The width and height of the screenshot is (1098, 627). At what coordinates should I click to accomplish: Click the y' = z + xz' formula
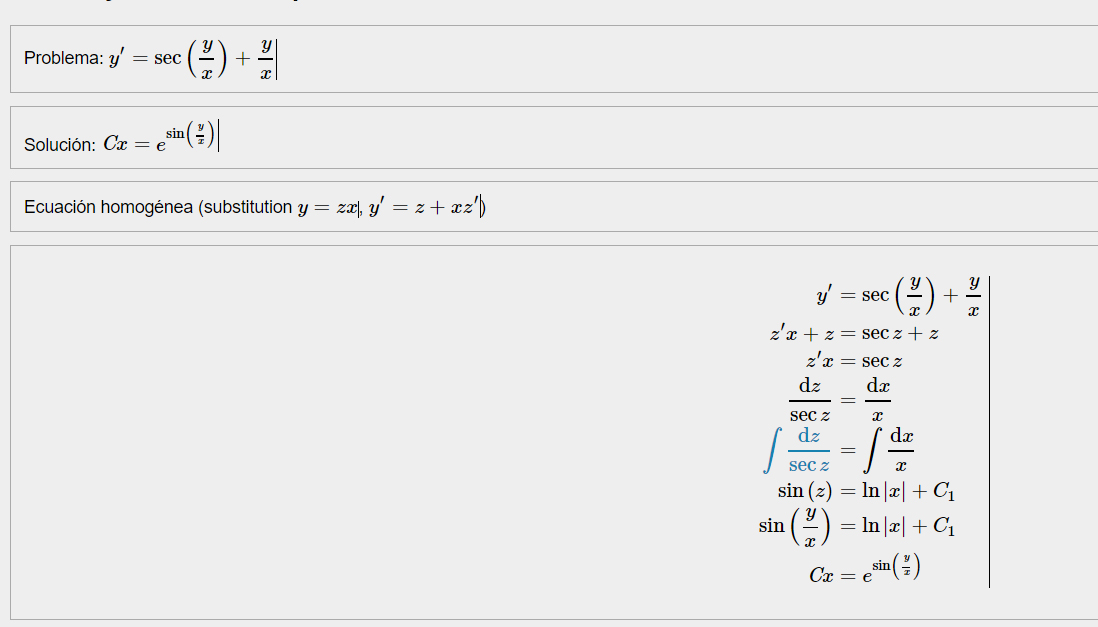424,208
